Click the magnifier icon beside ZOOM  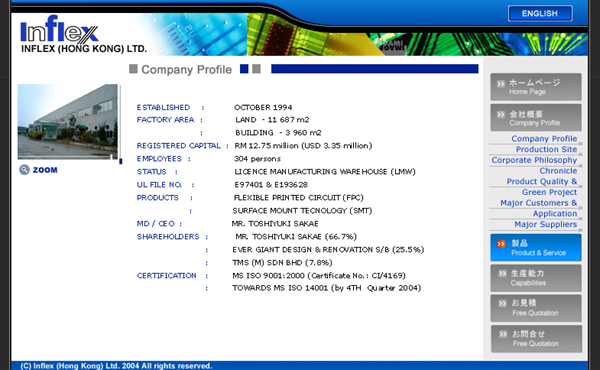(24, 170)
